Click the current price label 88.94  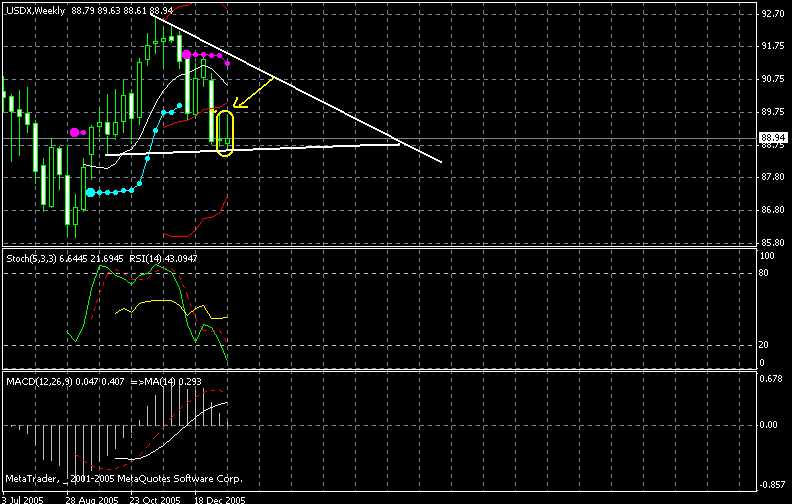[773, 137]
